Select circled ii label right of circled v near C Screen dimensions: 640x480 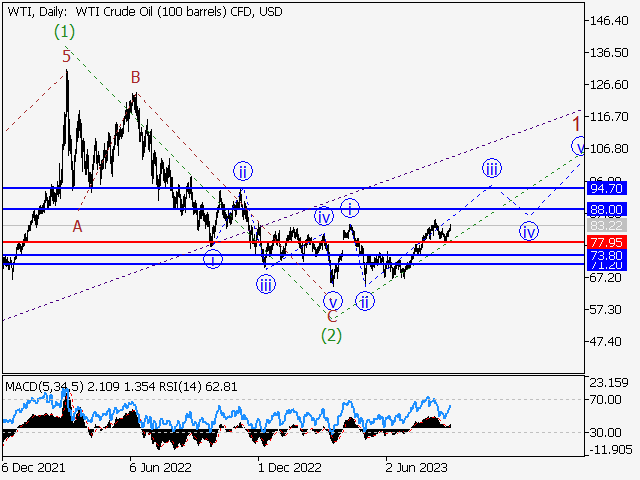(365, 301)
